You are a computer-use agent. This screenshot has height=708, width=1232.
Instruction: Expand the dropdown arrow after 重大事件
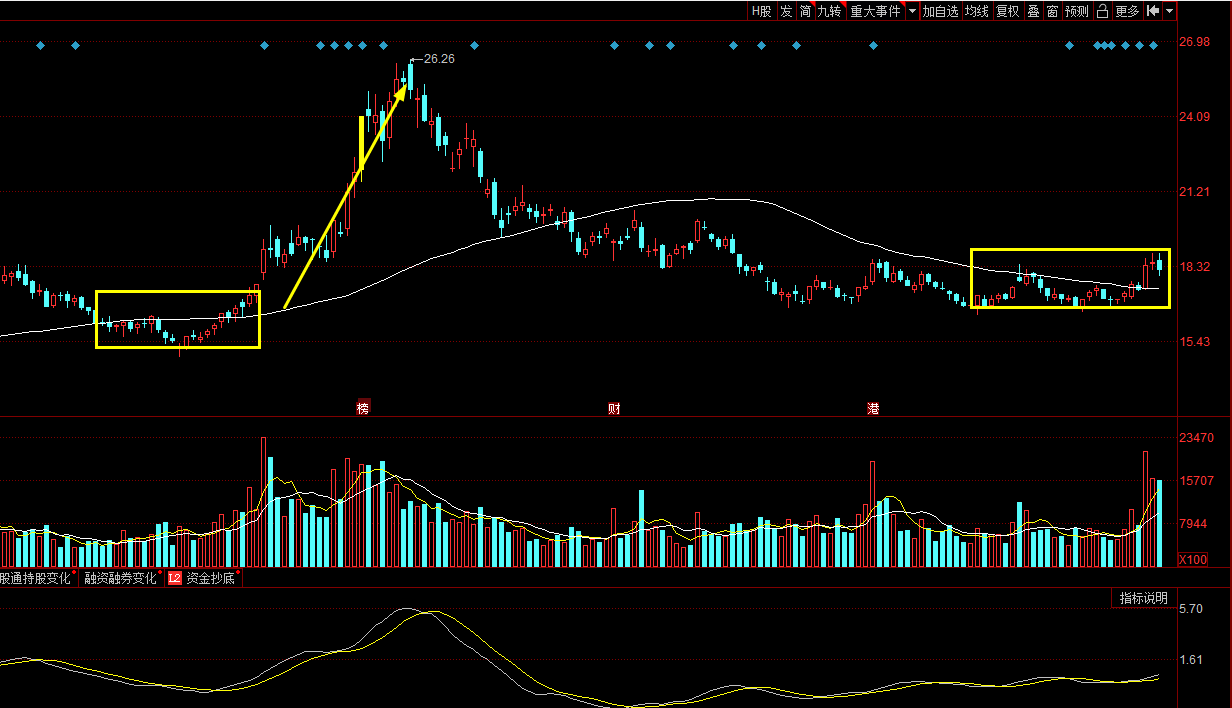(911, 11)
